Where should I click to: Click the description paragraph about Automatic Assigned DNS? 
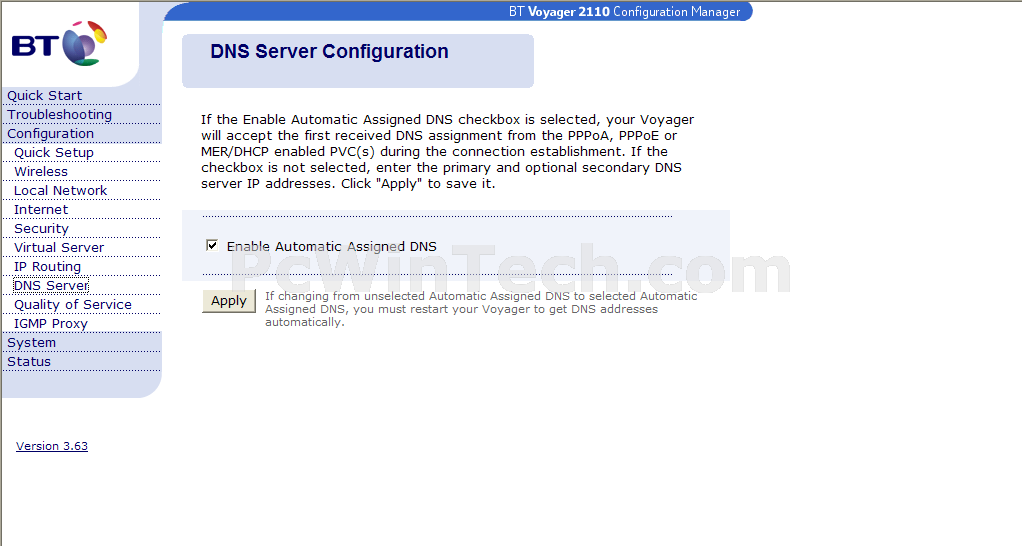tap(447, 152)
